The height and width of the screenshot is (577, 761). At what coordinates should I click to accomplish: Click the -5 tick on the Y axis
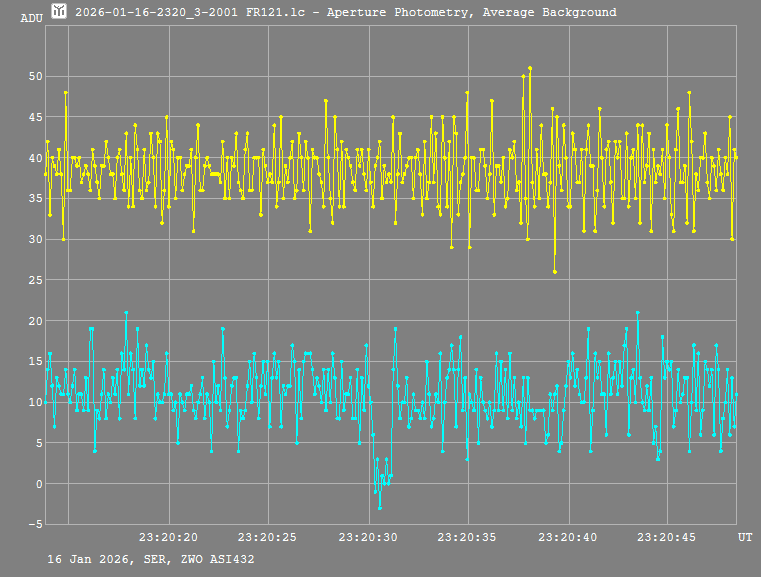point(35,525)
